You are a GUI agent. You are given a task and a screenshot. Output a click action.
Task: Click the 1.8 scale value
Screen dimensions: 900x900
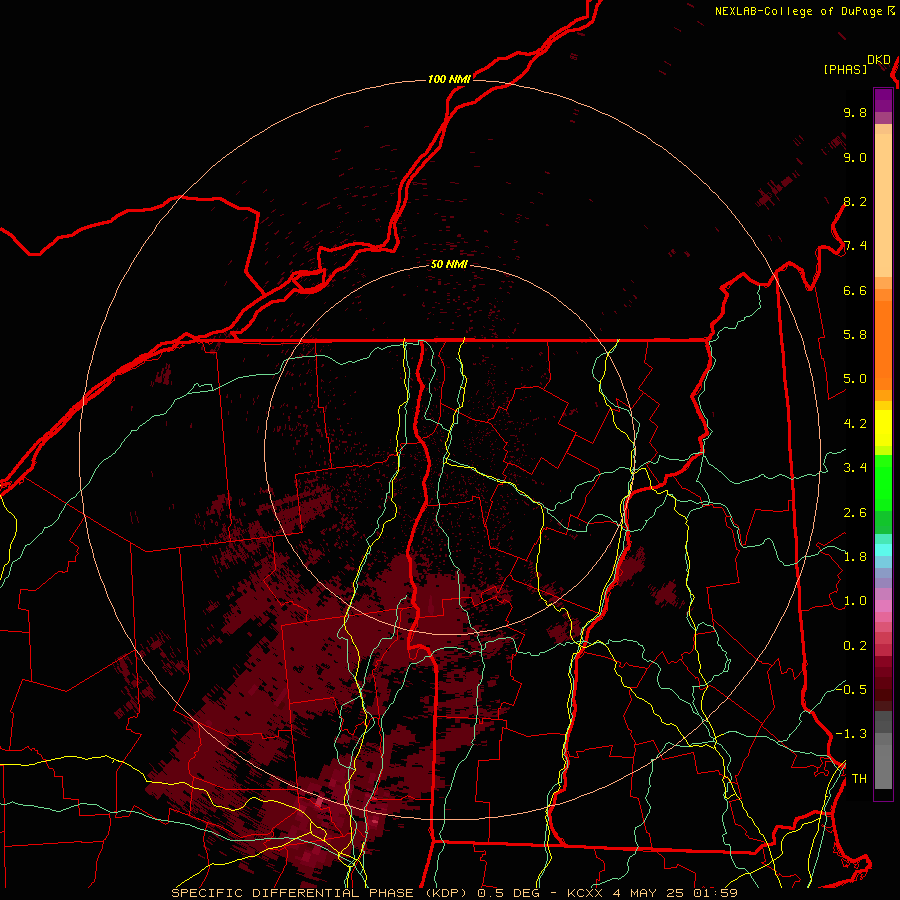[855, 557]
